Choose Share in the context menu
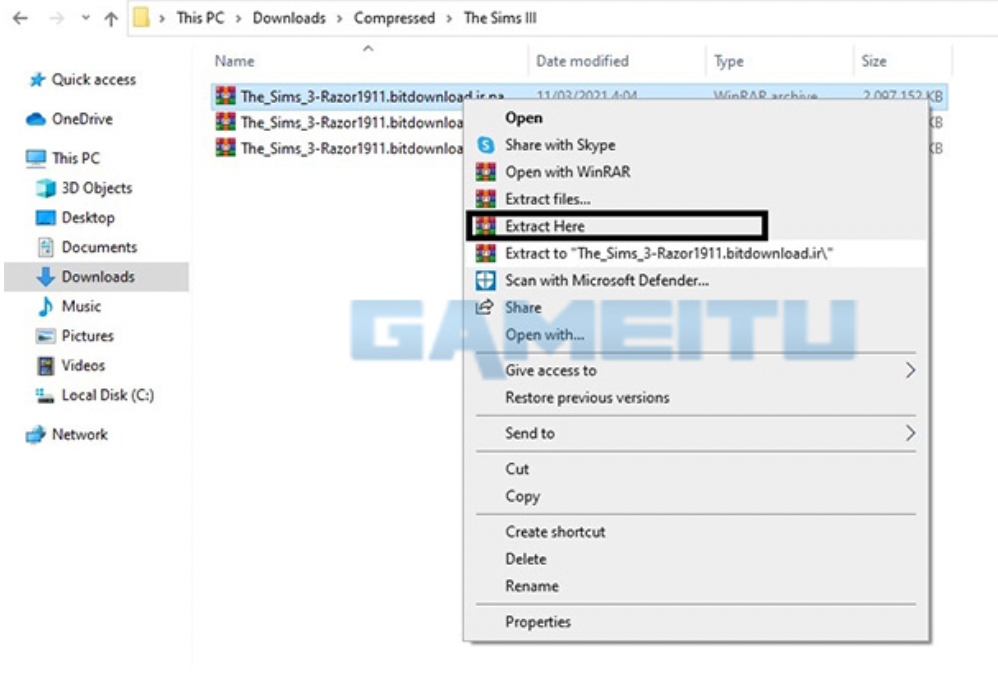The width and height of the screenshot is (998, 676). coord(523,308)
